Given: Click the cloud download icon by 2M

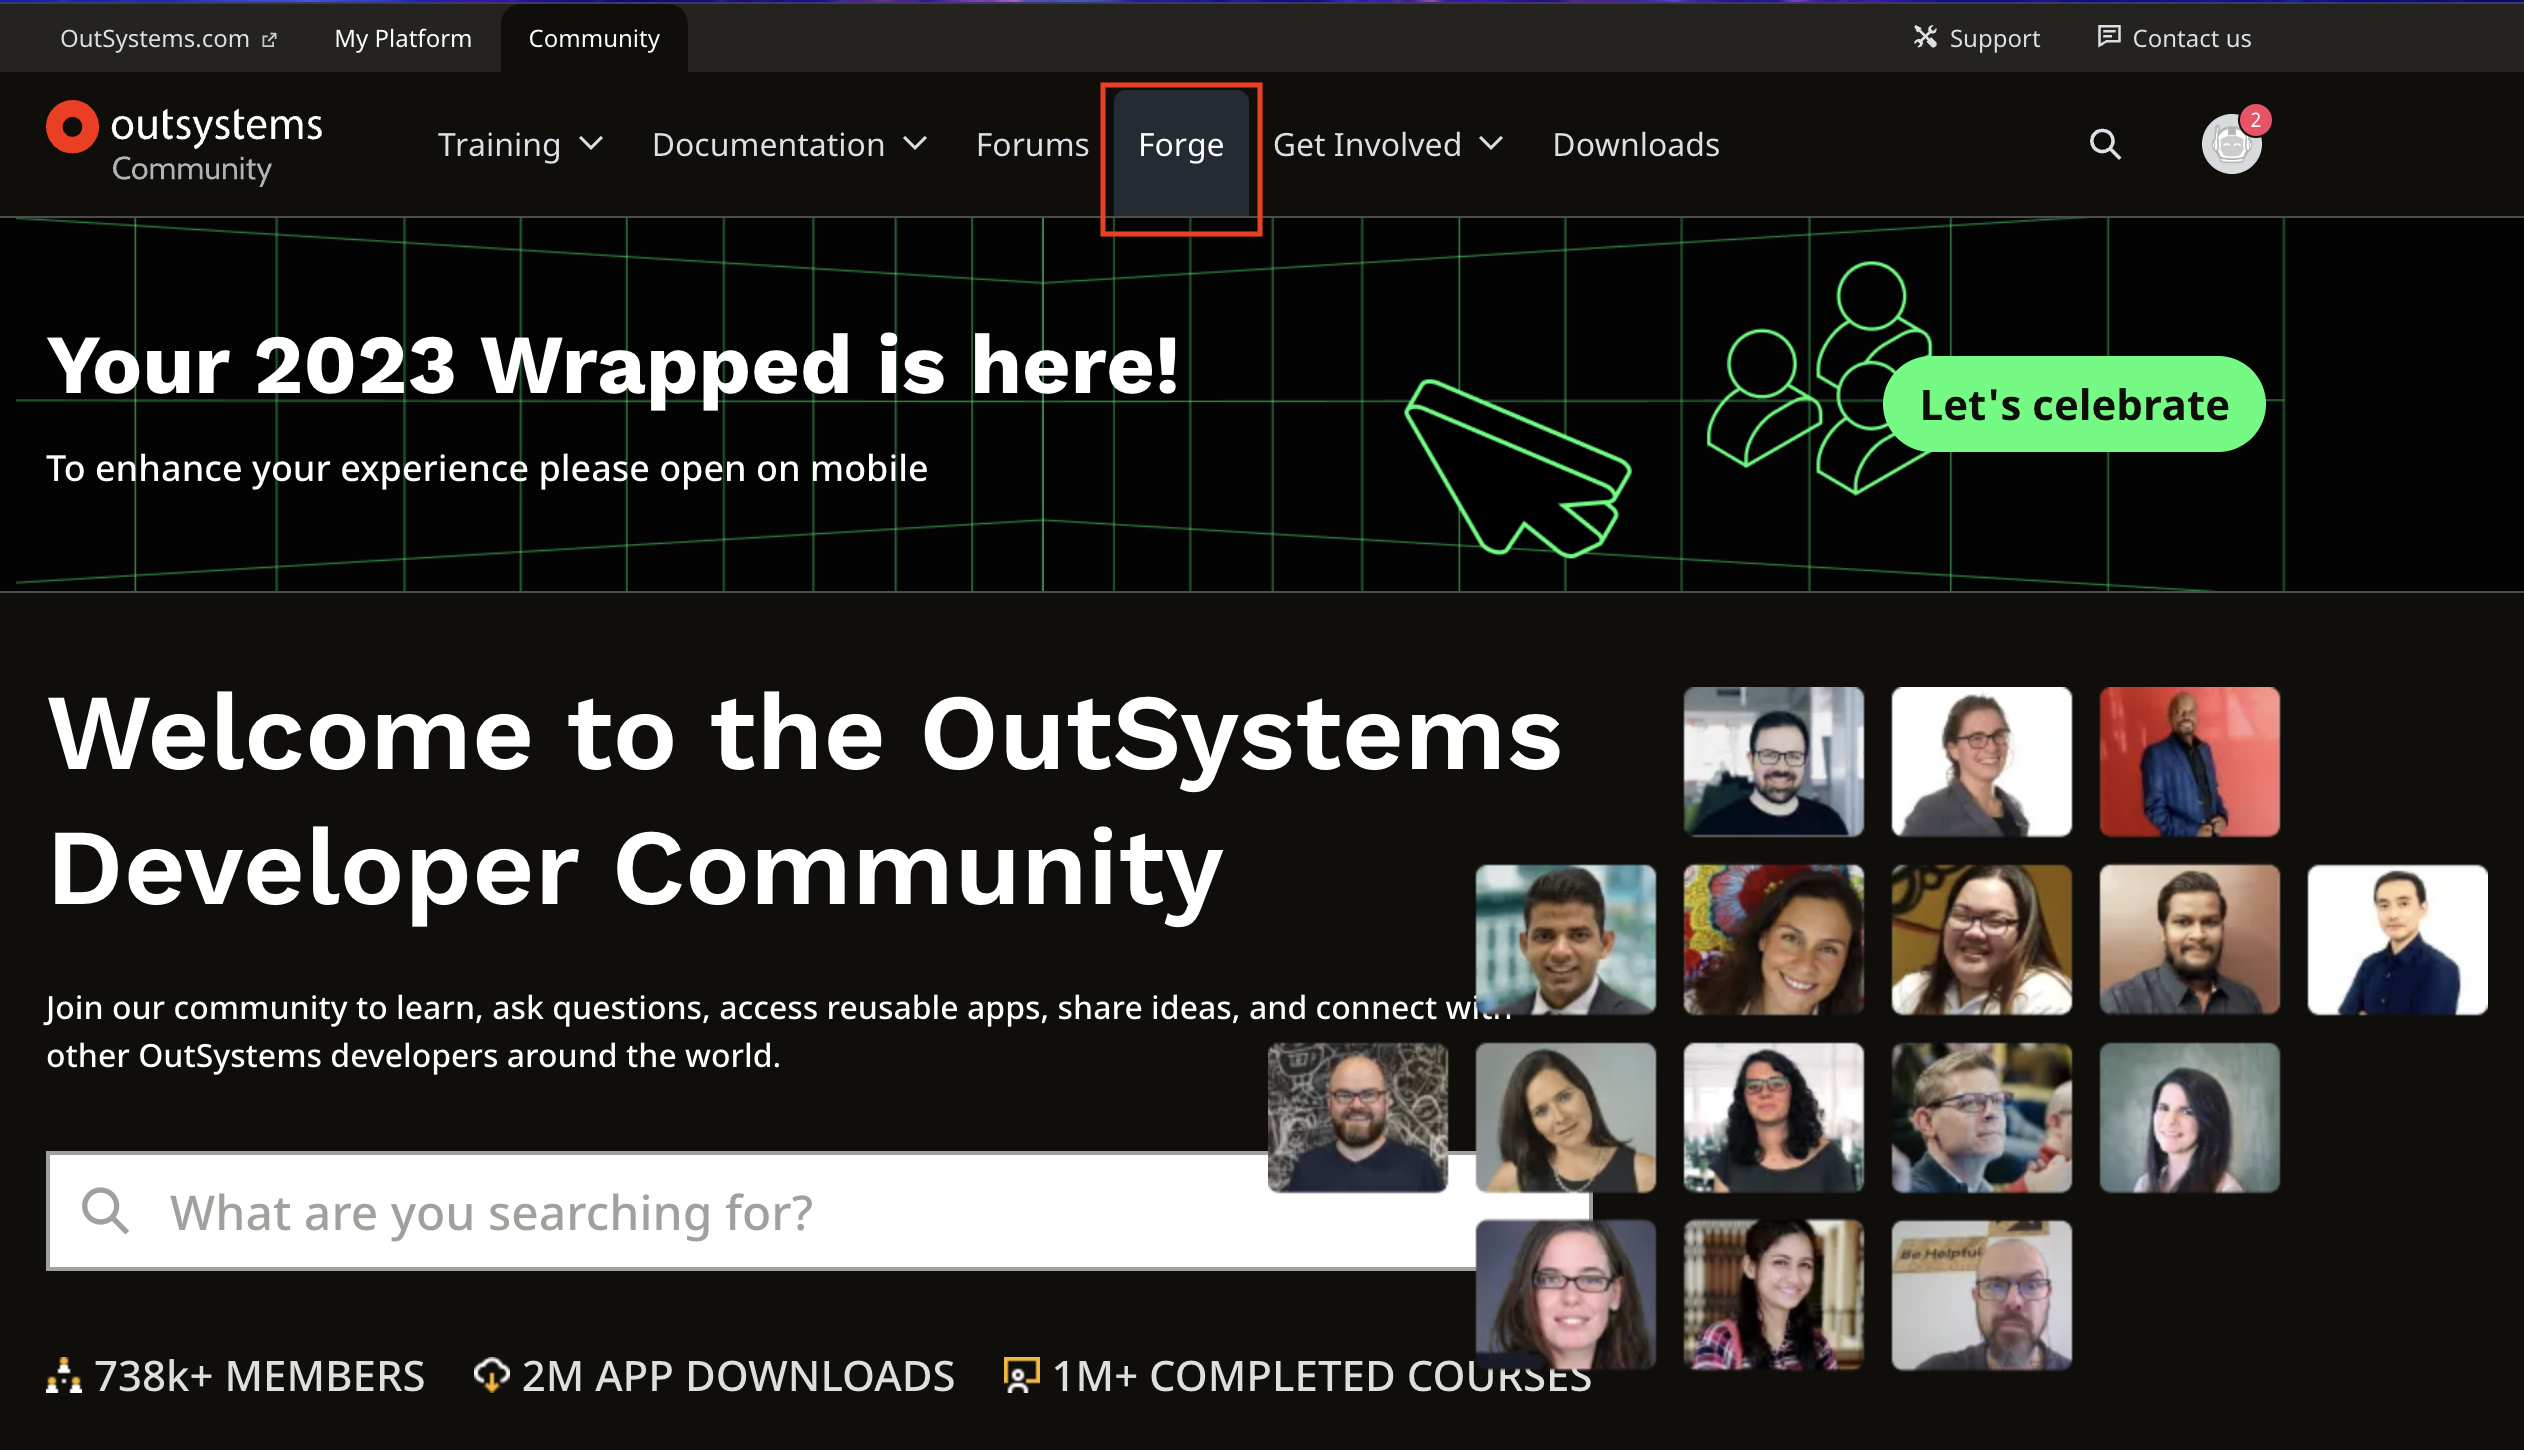Looking at the screenshot, I should 491,1376.
